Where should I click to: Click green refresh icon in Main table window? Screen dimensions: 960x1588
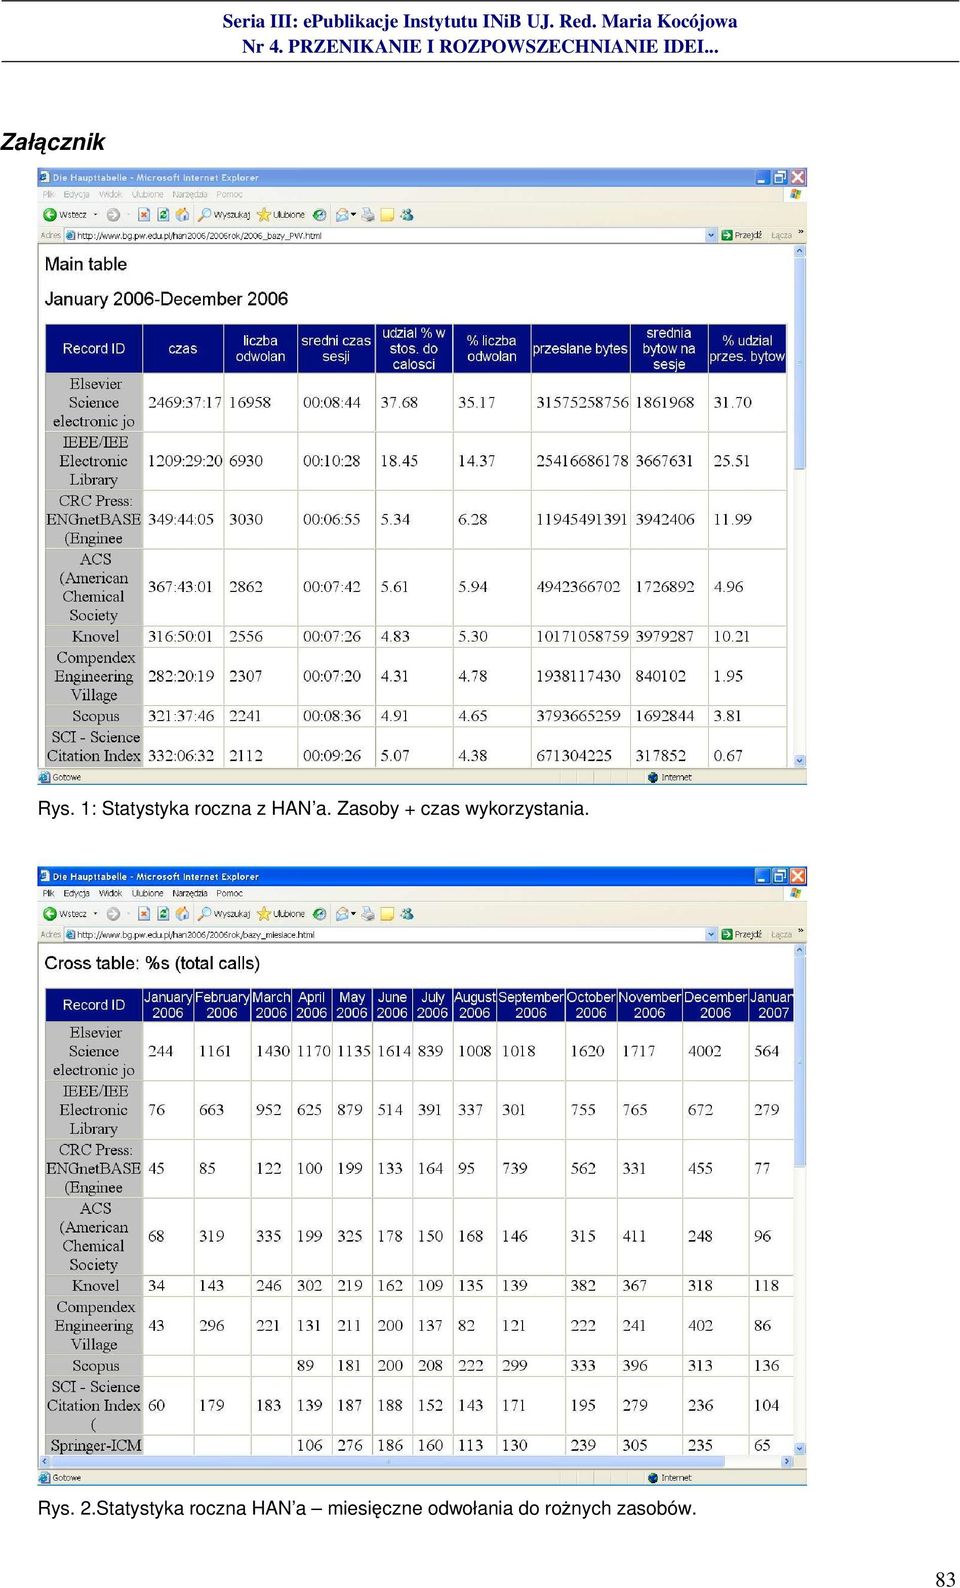[163, 215]
